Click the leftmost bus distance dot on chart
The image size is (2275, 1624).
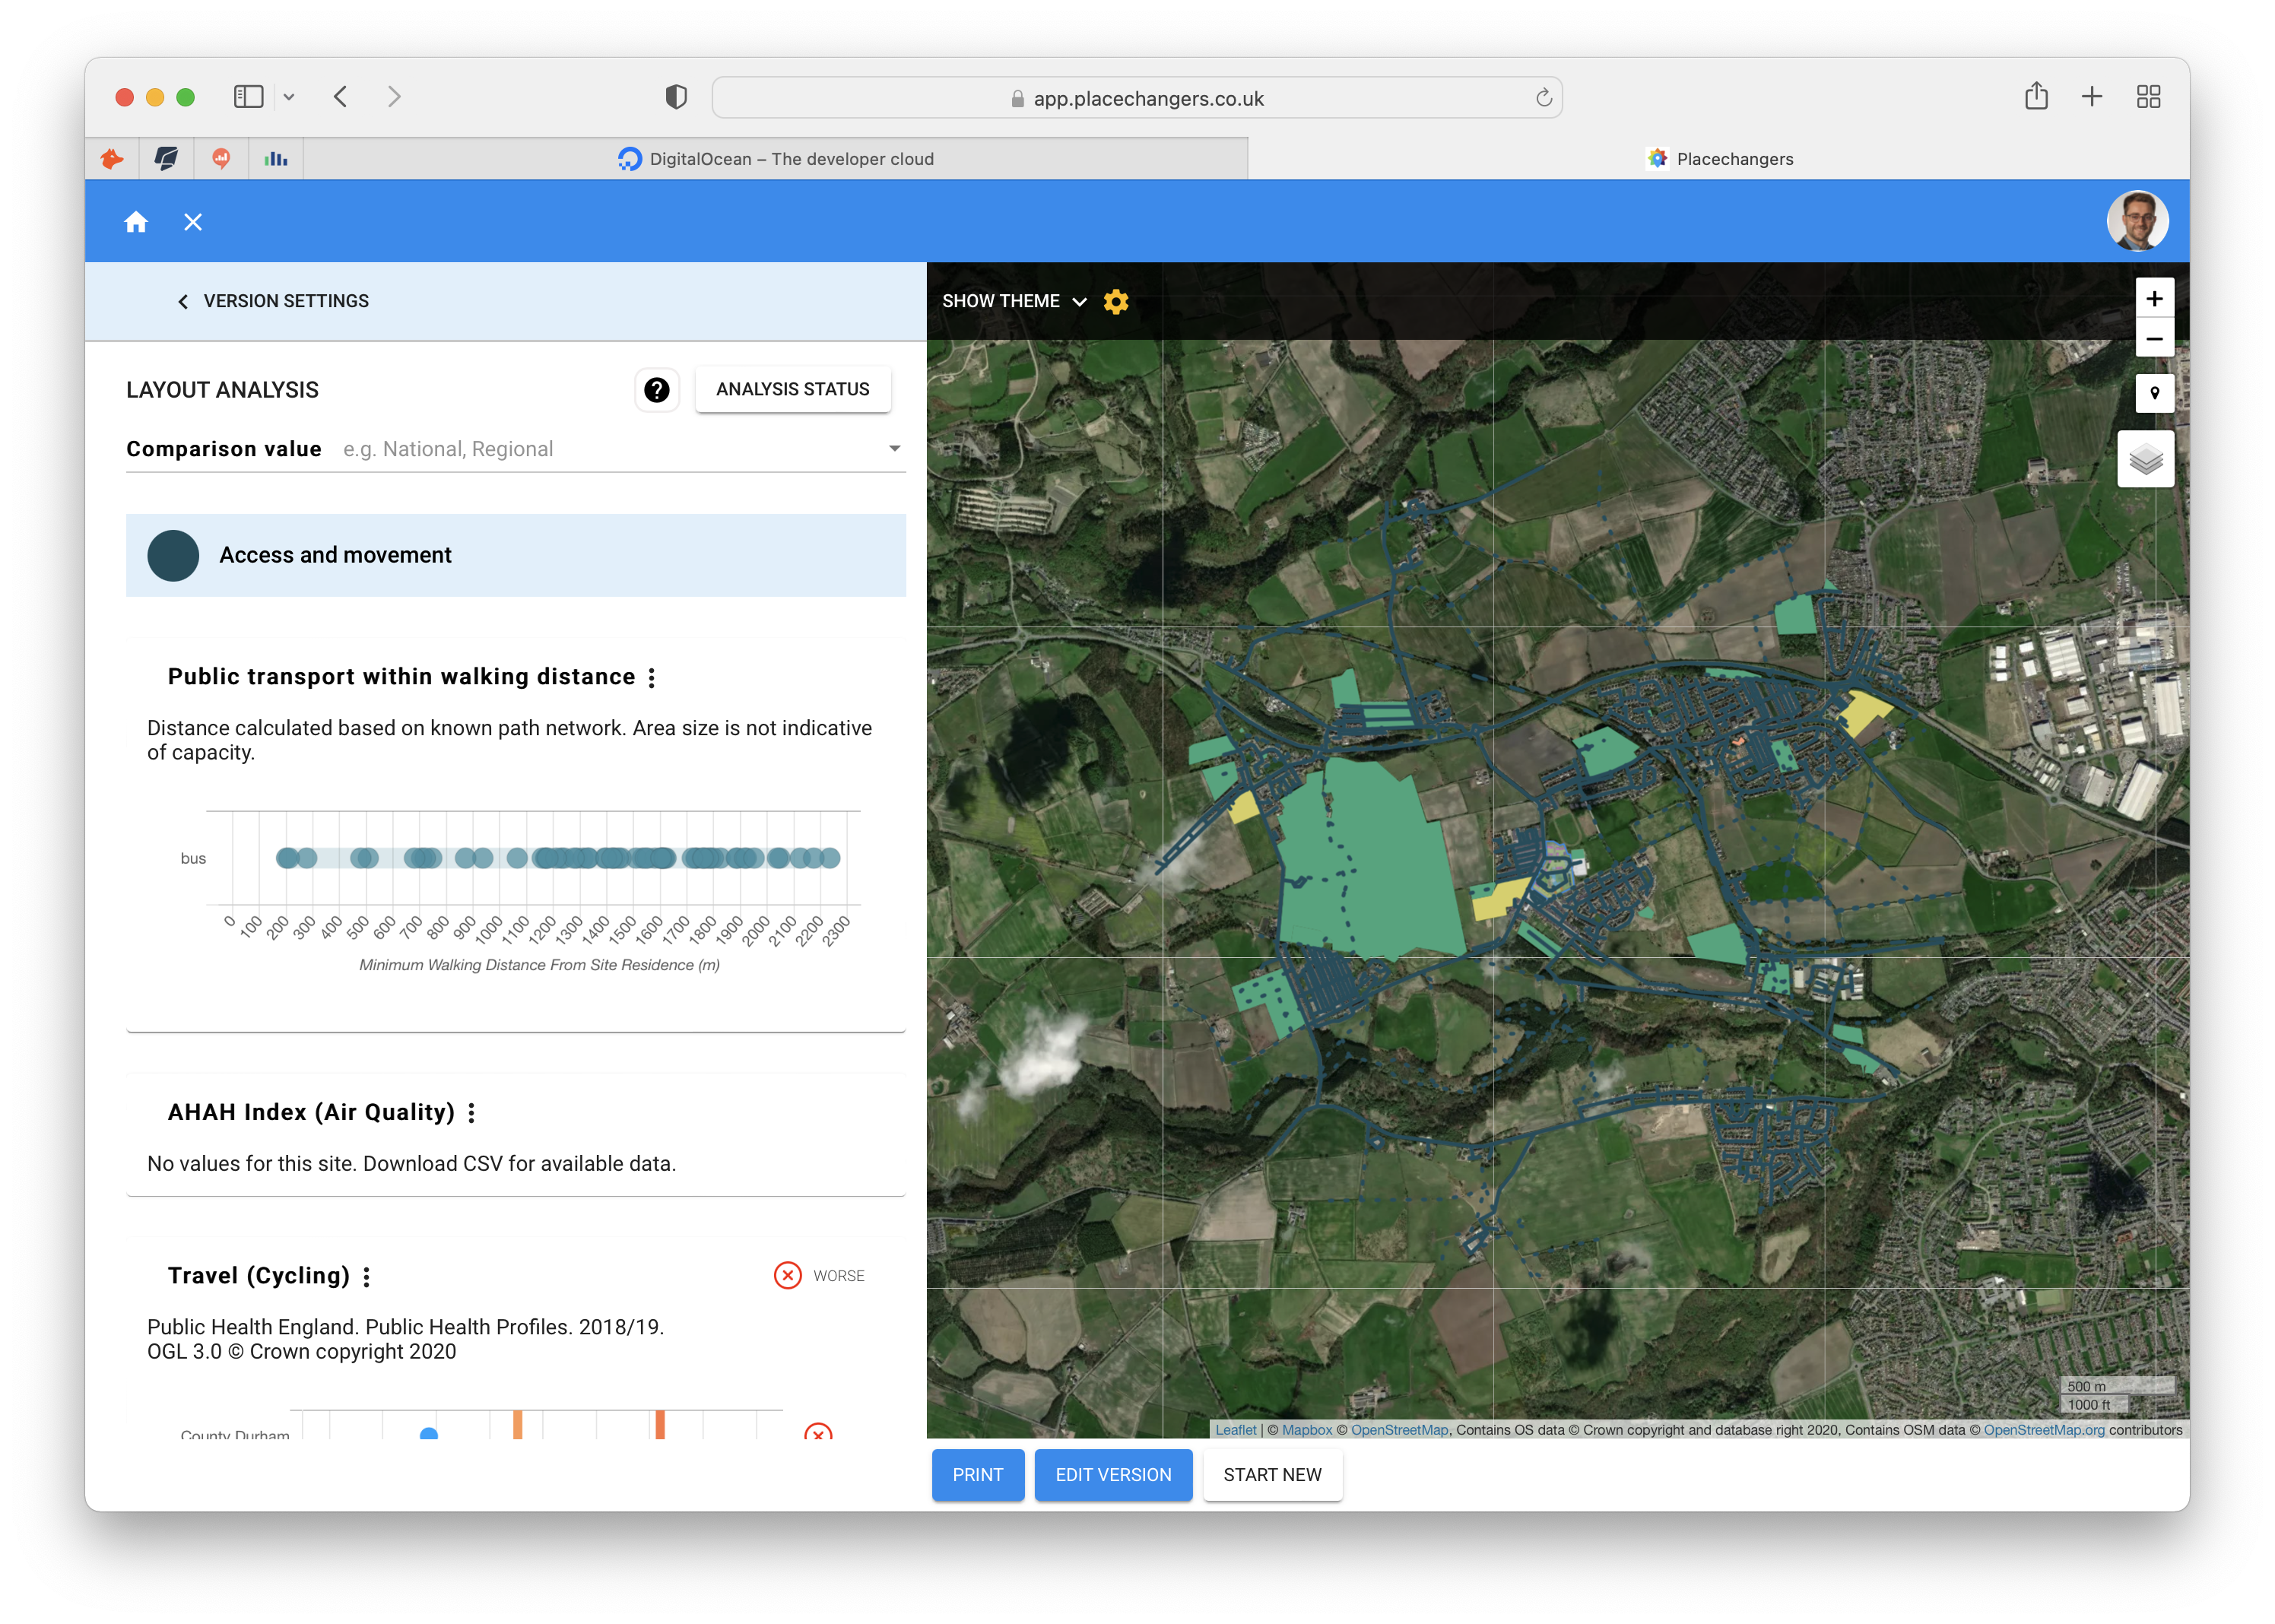[x=287, y=858]
